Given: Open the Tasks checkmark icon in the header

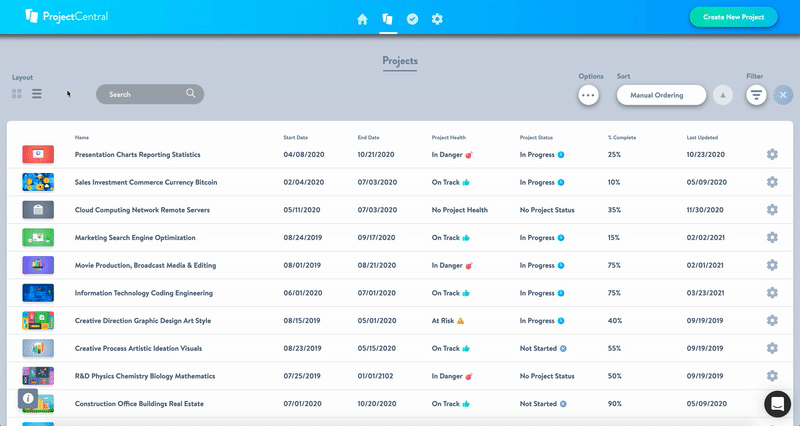Looking at the screenshot, I should [x=412, y=19].
